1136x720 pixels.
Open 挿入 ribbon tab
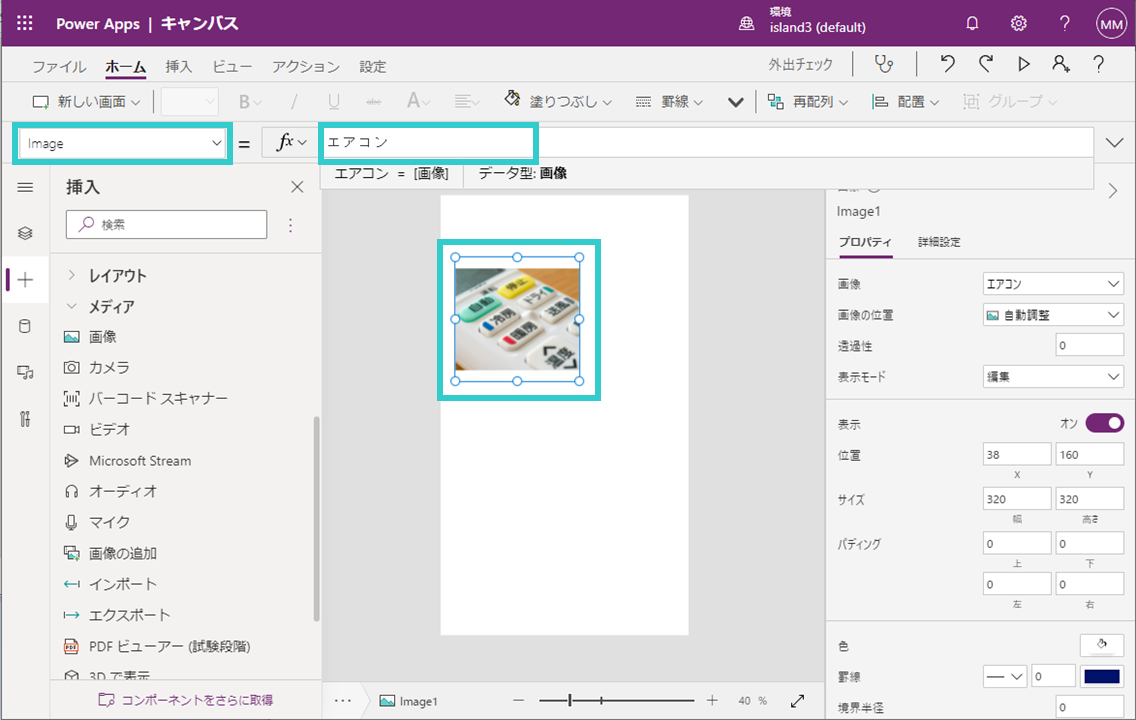click(x=179, y=67)
